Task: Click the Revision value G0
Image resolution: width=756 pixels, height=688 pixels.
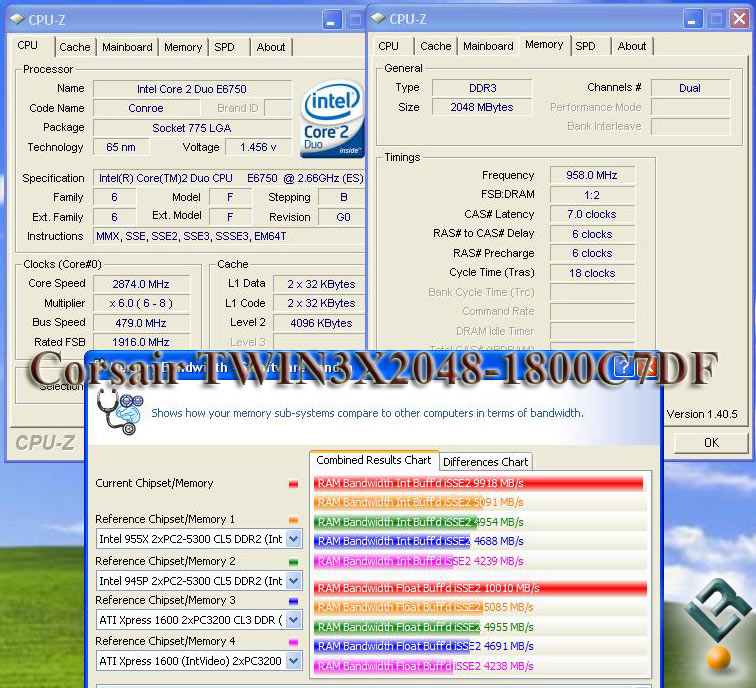Action: click(x=342, y=217)
